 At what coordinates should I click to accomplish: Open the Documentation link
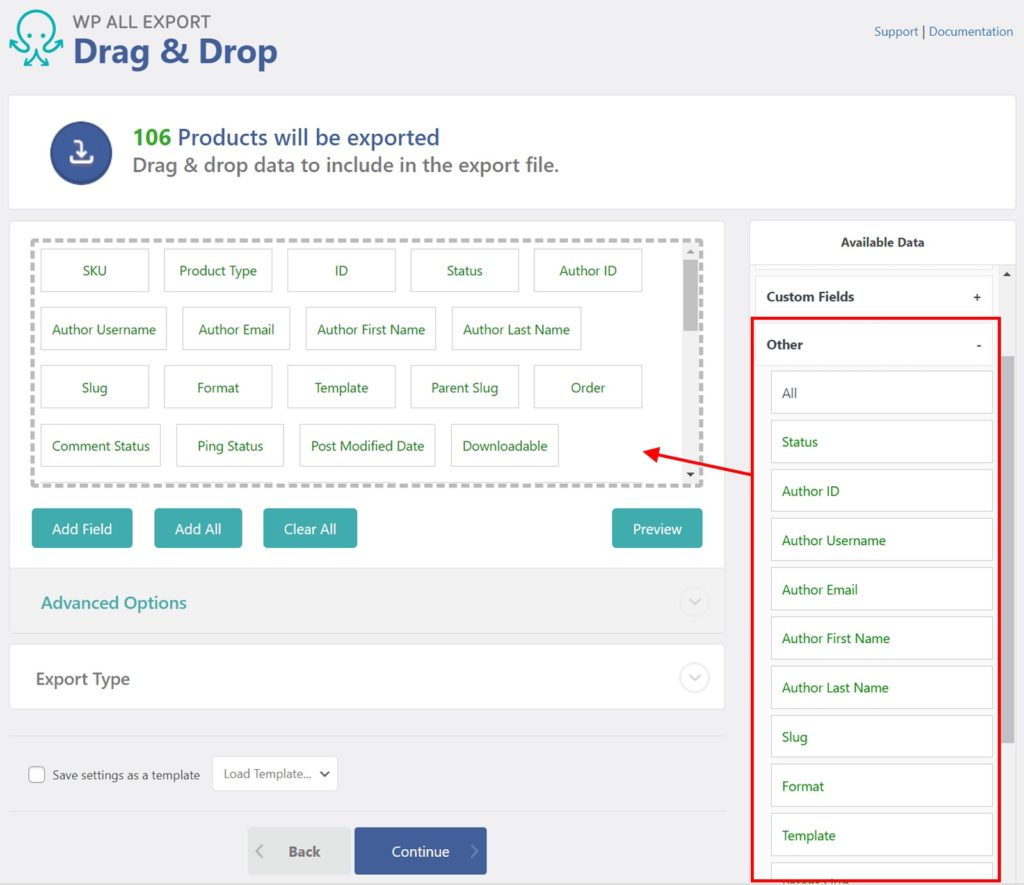(x=970, y=31)
